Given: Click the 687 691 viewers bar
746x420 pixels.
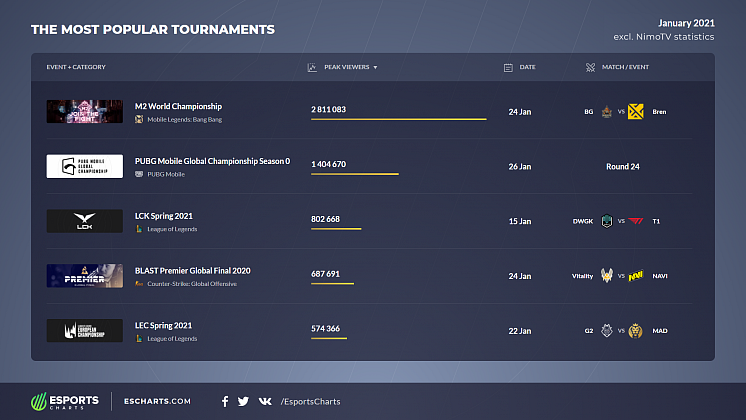Looking at the screenshot, I should pyautogui.click(x=333, y=283).
